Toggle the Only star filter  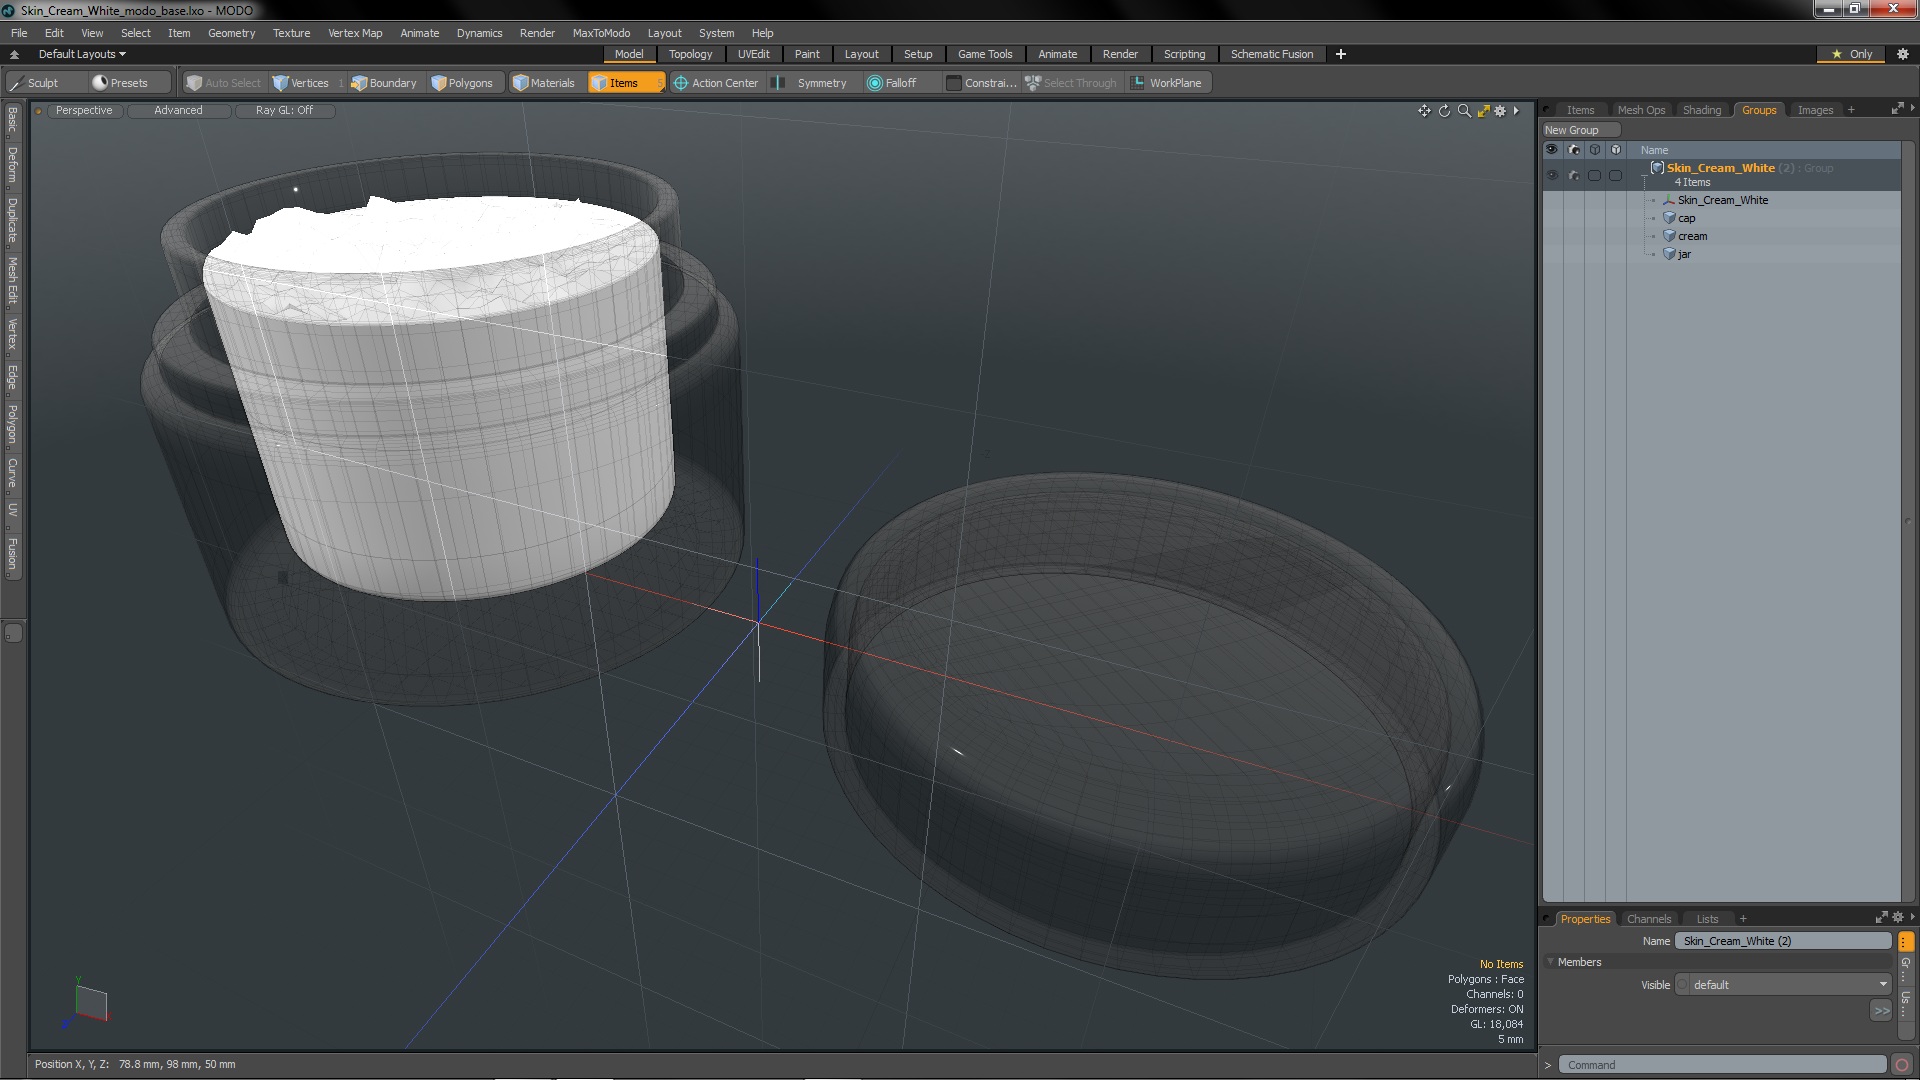tap(1851, 54)
